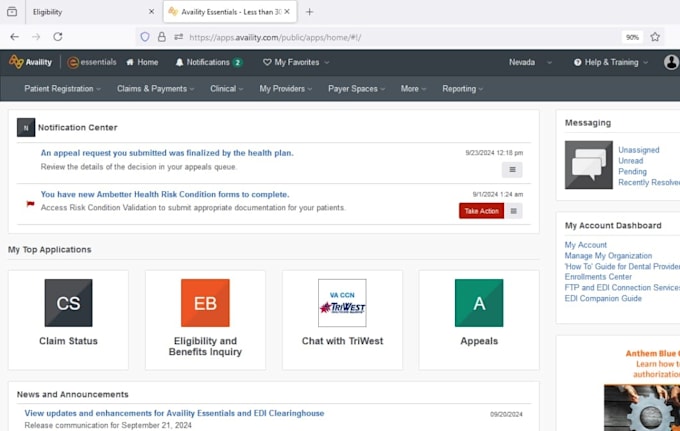Viewport: 680px width, 431px height.
Task: Open the Firefox View icon
Action: (12, 12)
